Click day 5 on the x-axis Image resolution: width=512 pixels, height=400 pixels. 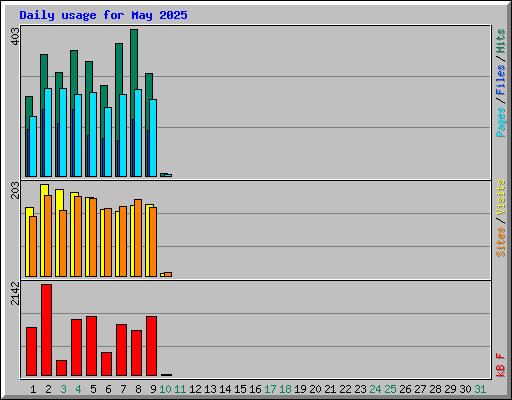pyautogui.click(x=93, y=389)
